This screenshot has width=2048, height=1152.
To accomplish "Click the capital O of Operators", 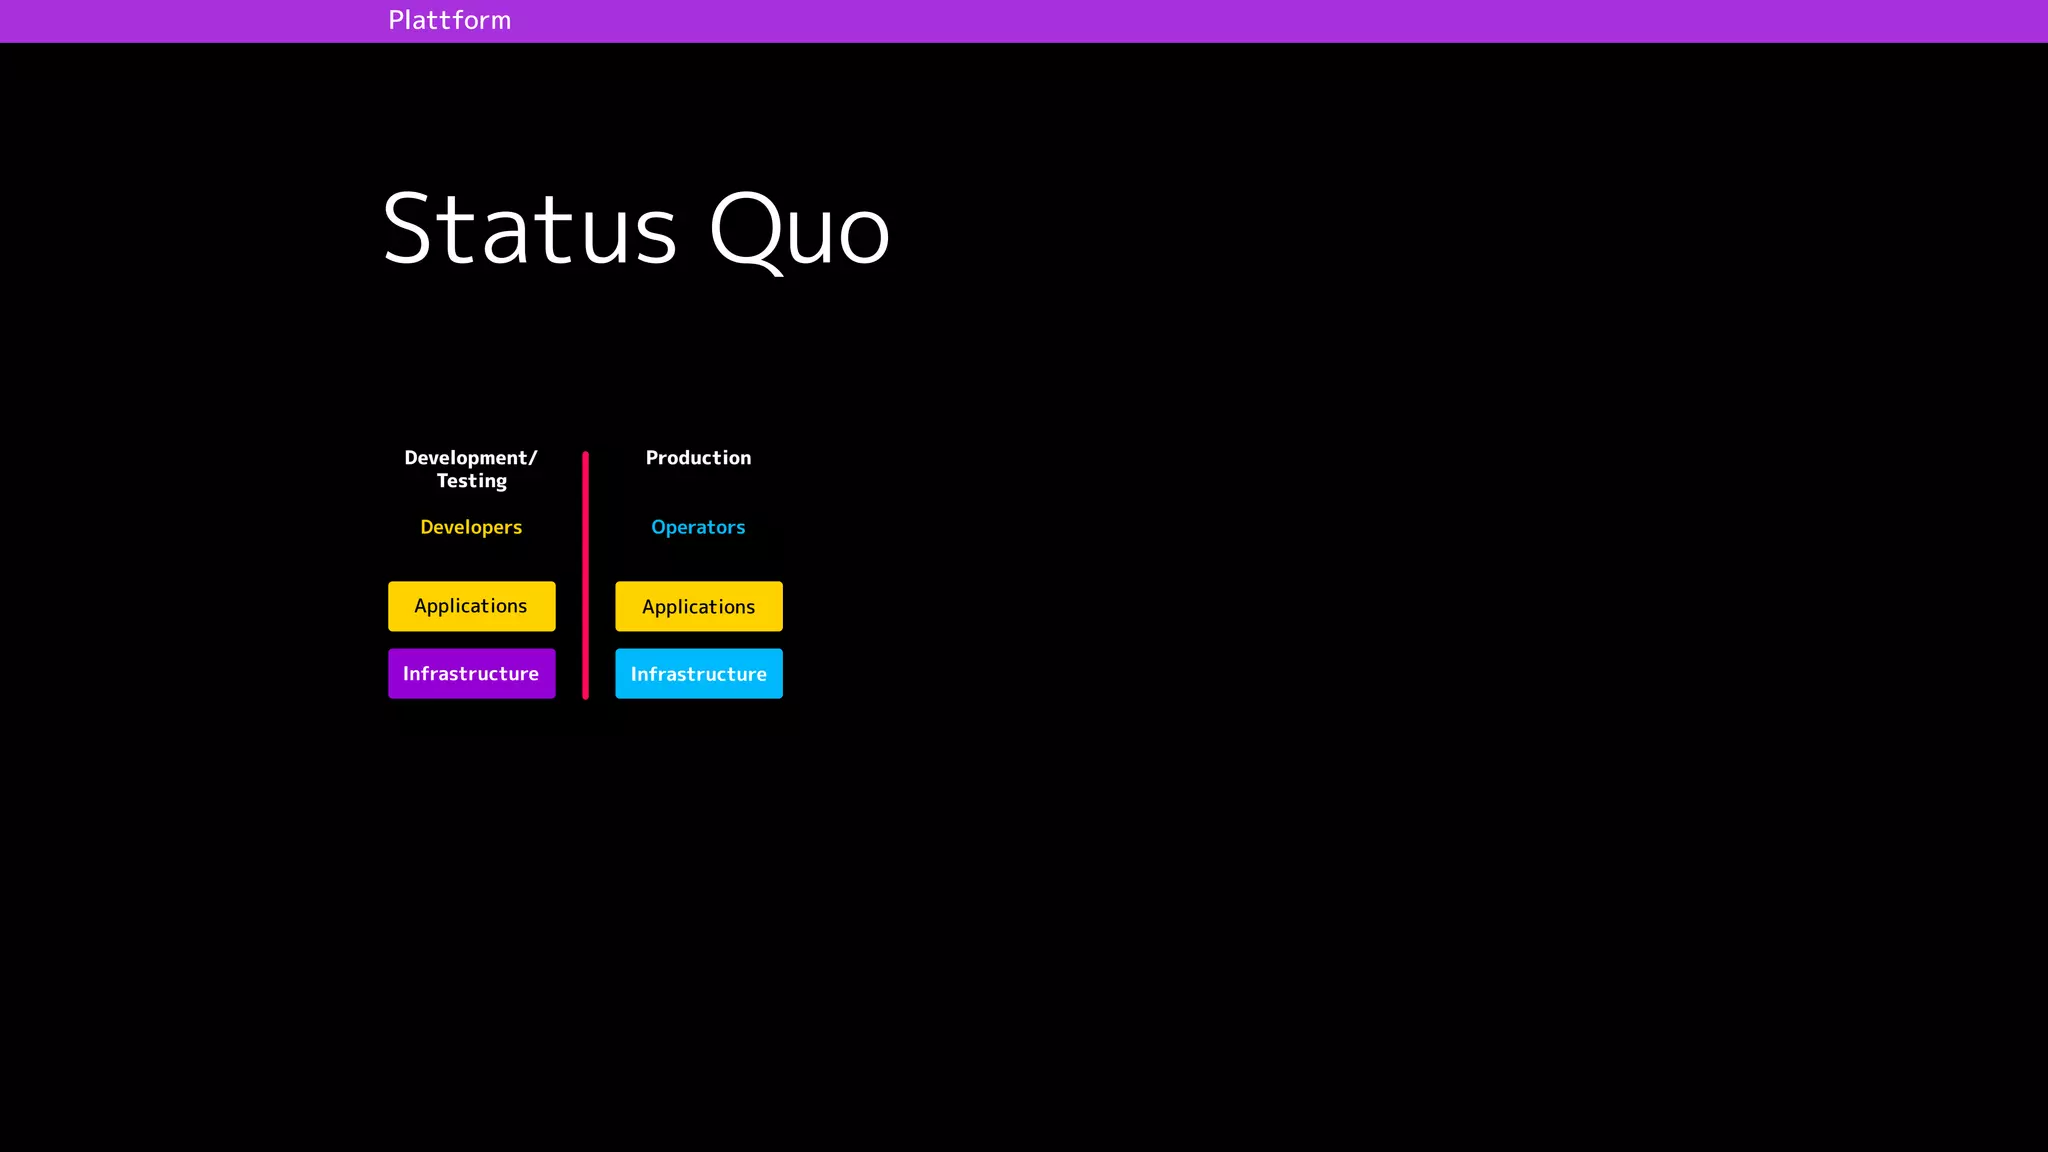I will (658, 527).
